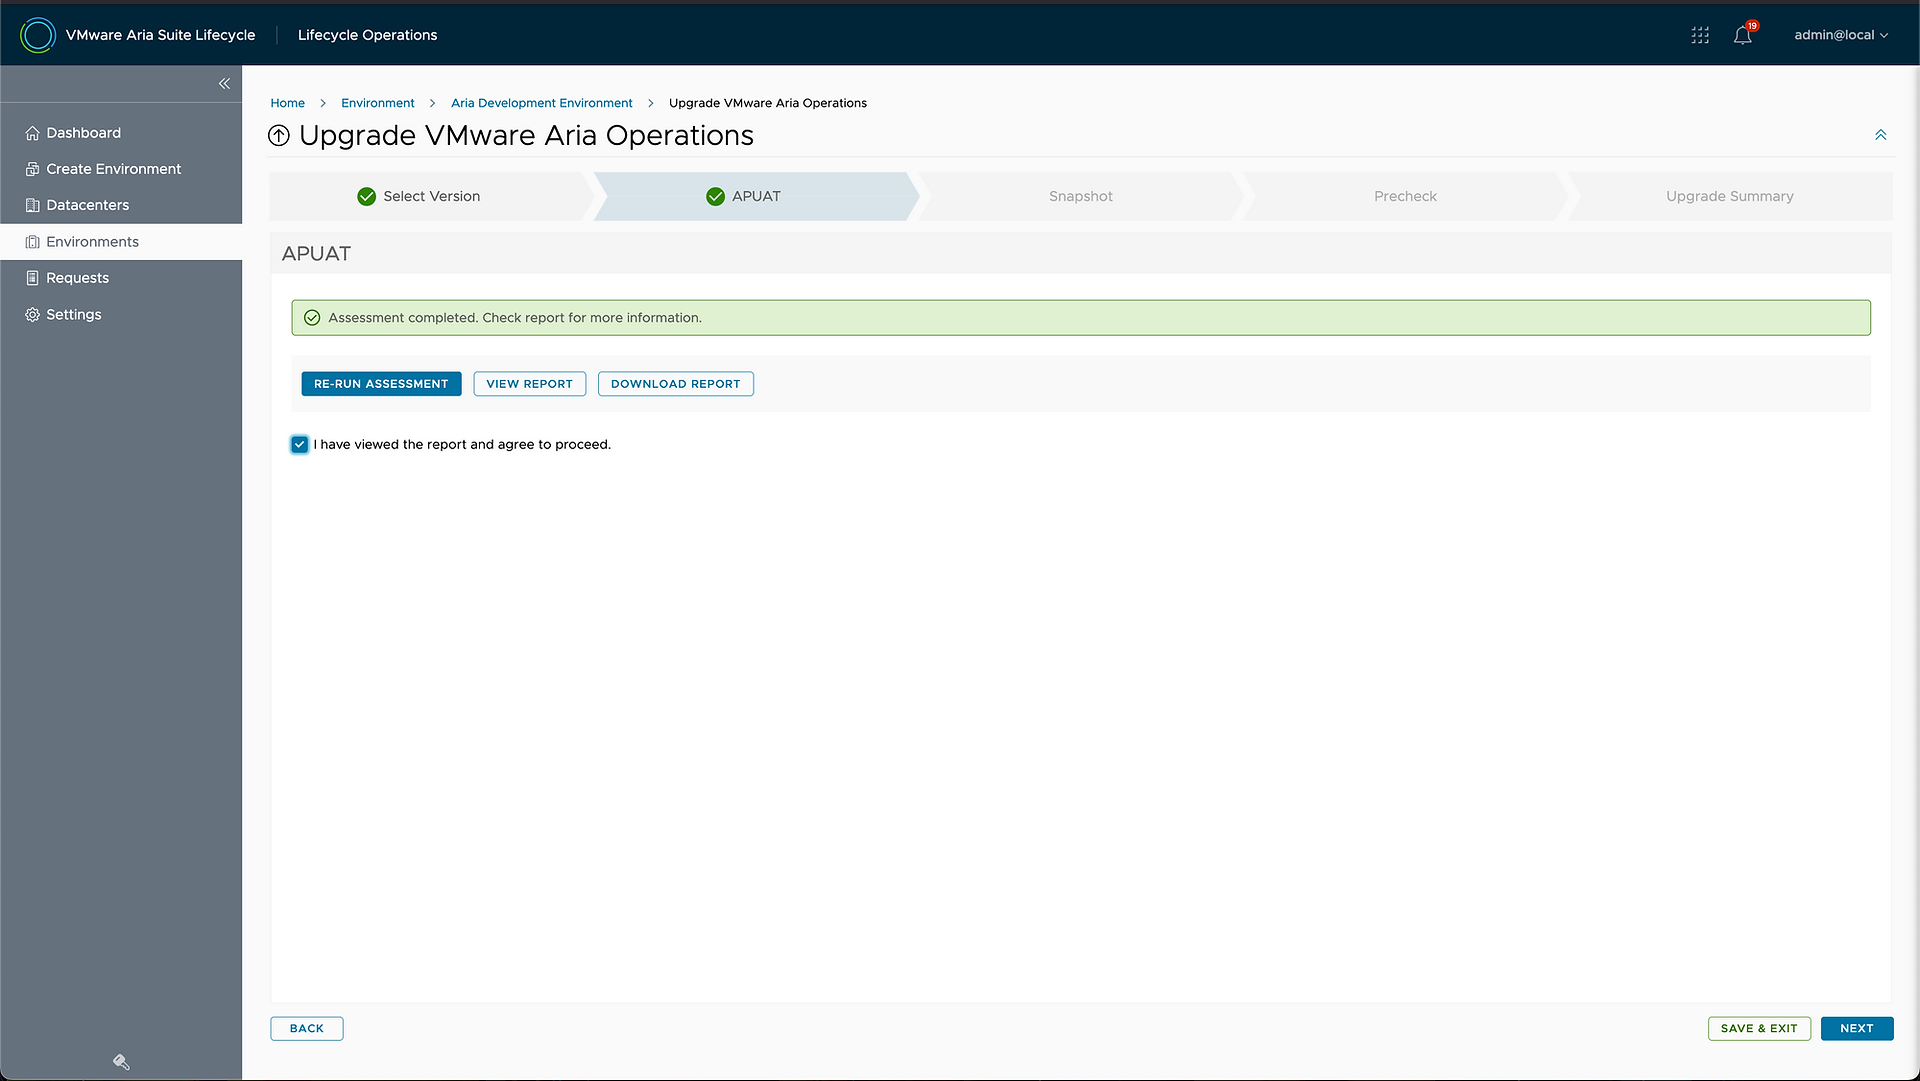This screenshot has height=1081, width=1920.
Task: Click the VMware Aria Suite Lifecycle logo
Action: pos(38,35)
